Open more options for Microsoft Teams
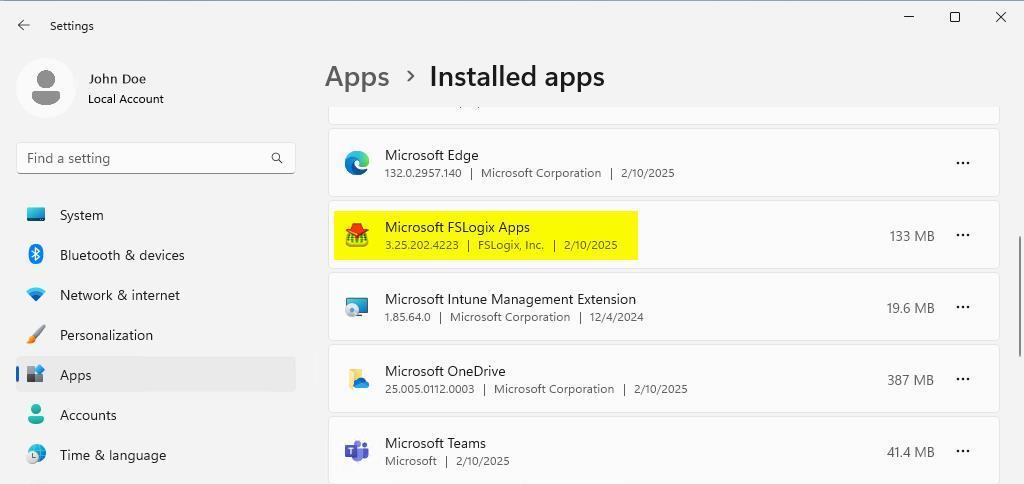This screenshot has height=484, width=1024. [x=962, y=451]
